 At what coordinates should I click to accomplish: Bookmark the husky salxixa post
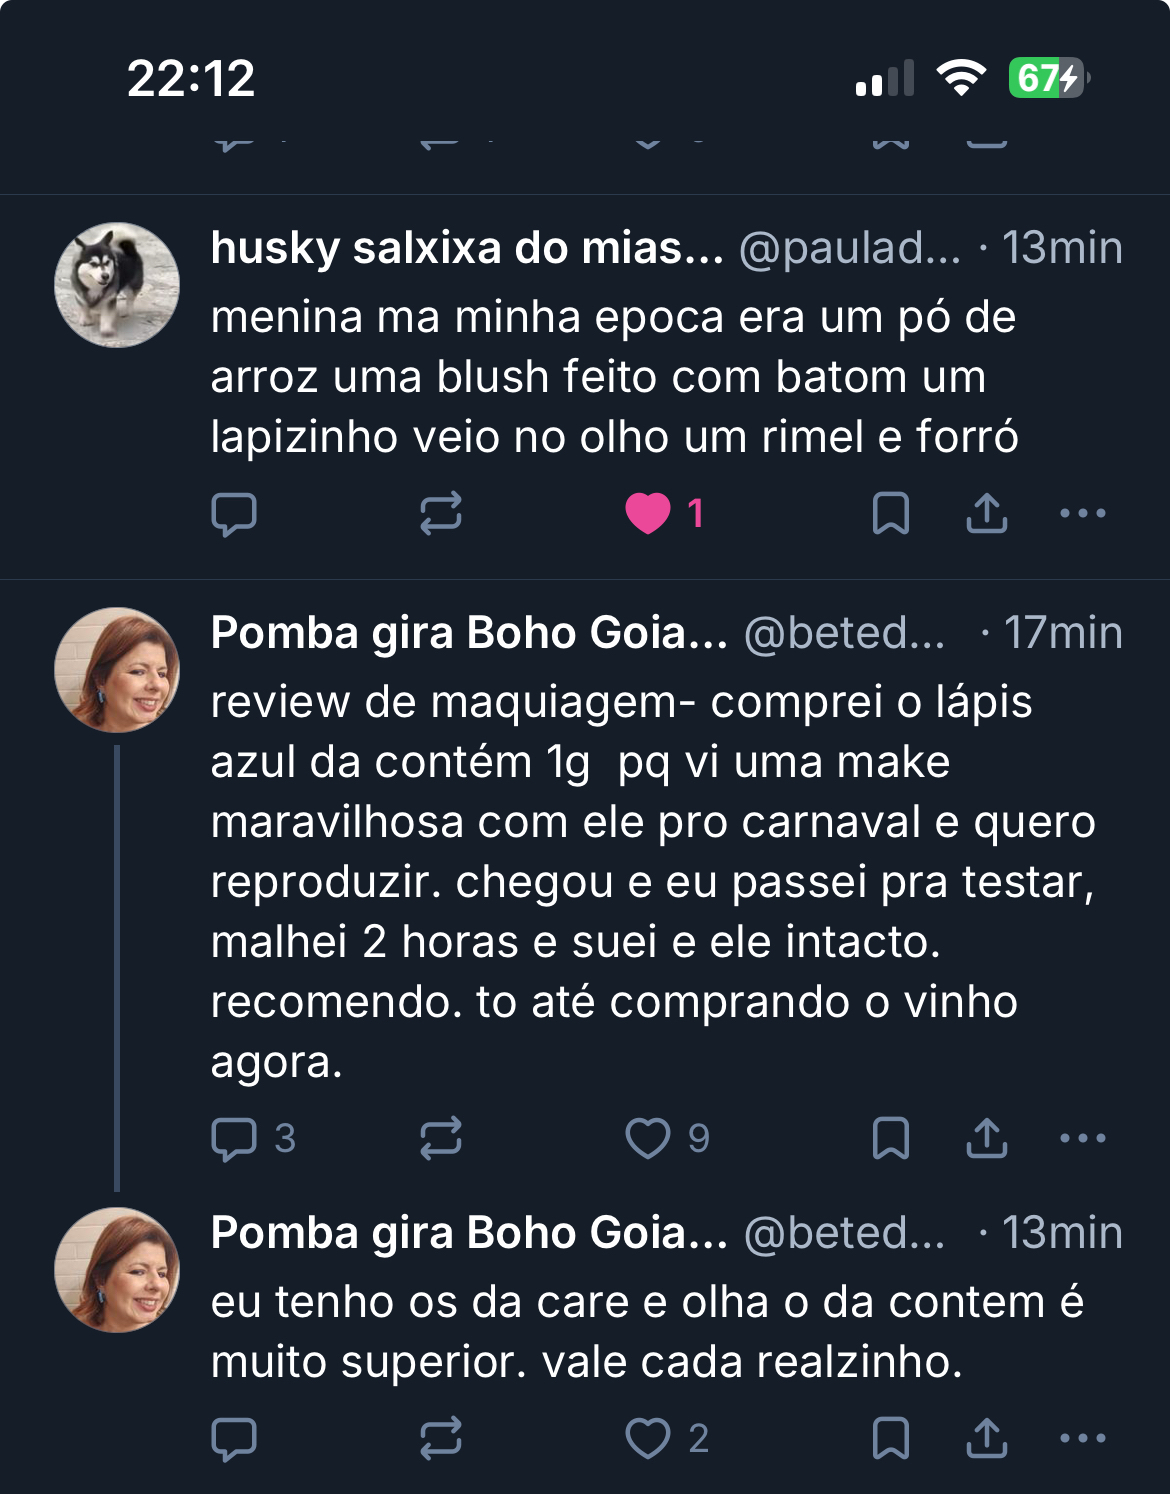pos(890,514)
